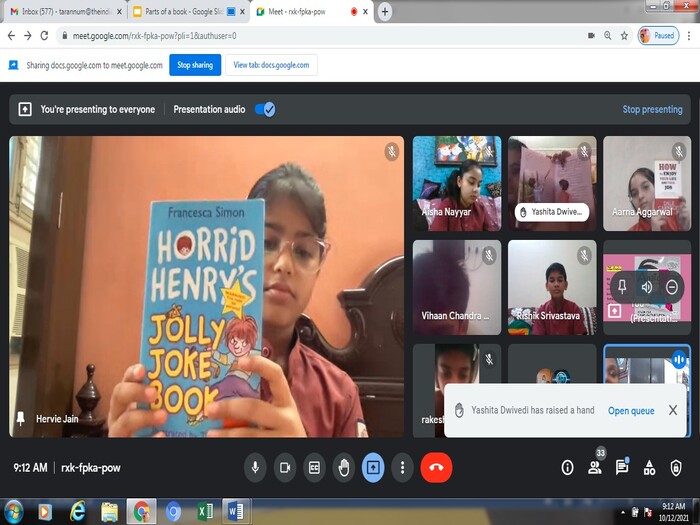Image resolution: width=700 pixels, height=525 pixels.
Task: Close the Gmail Inbox tab
Action: (x=119, y=12)
